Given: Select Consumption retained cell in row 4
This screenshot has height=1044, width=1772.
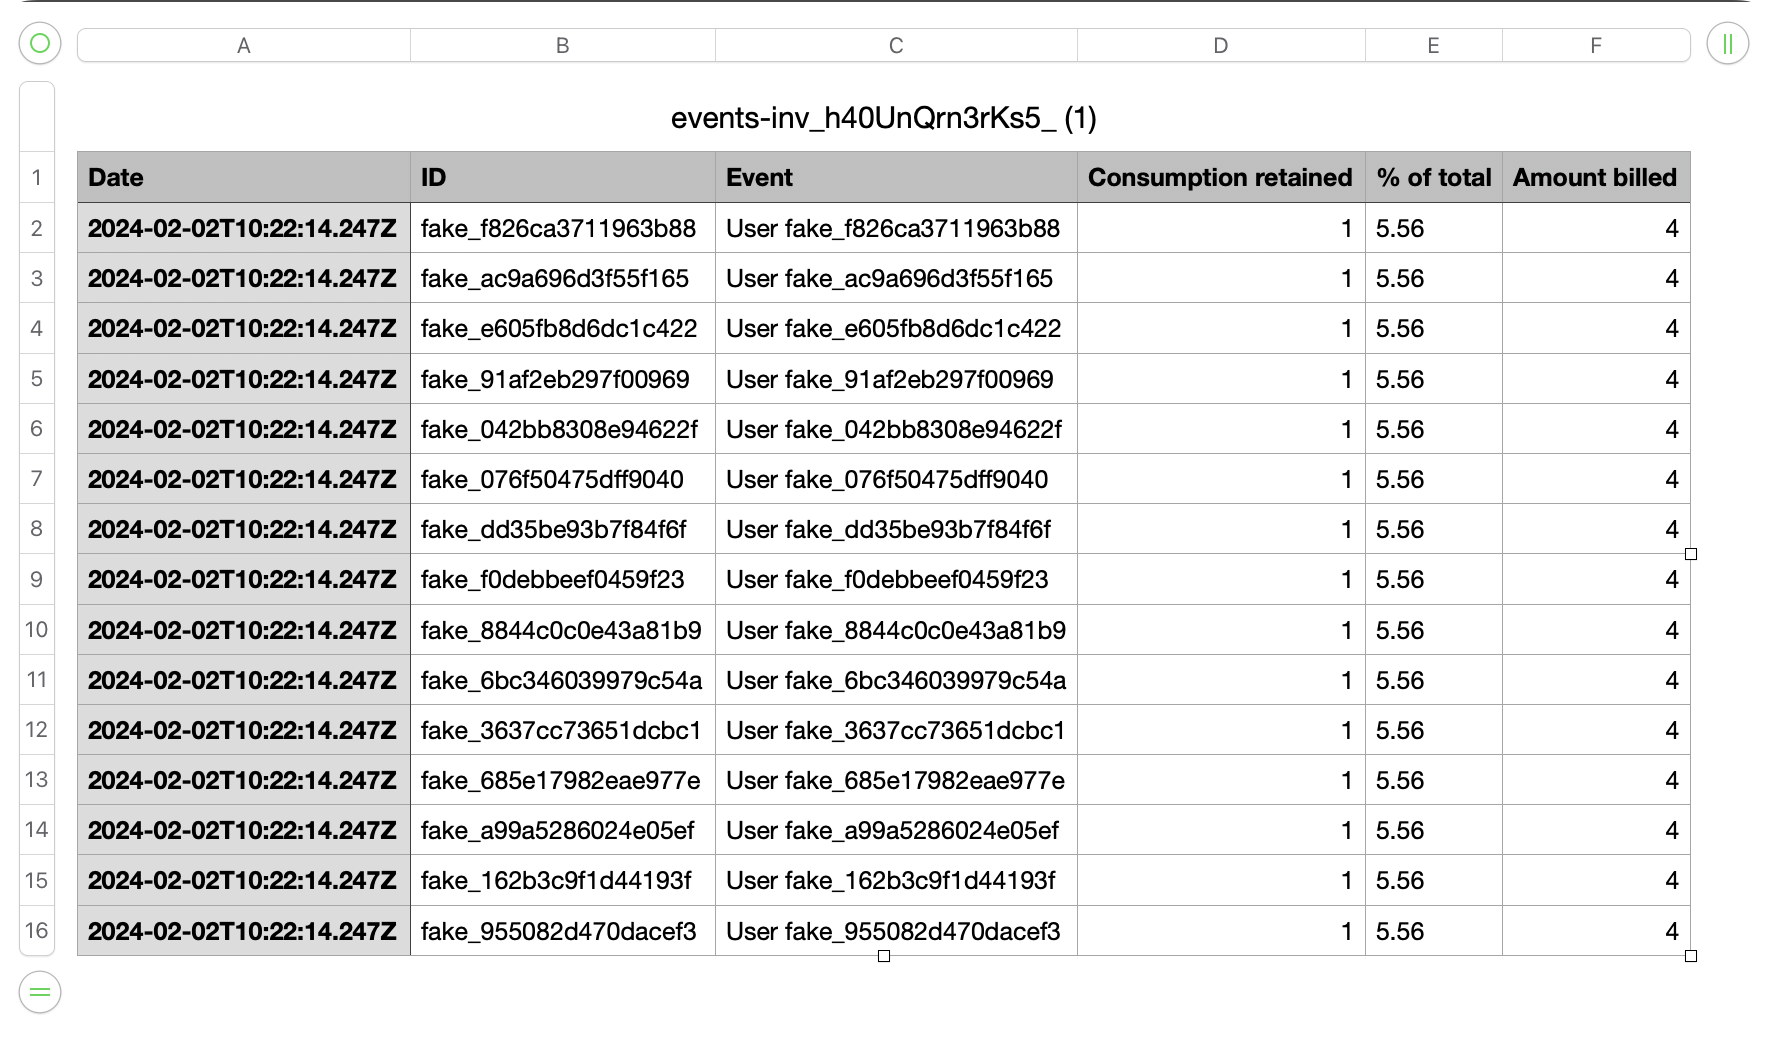Looking at the screenshot, I should 1221,328.
